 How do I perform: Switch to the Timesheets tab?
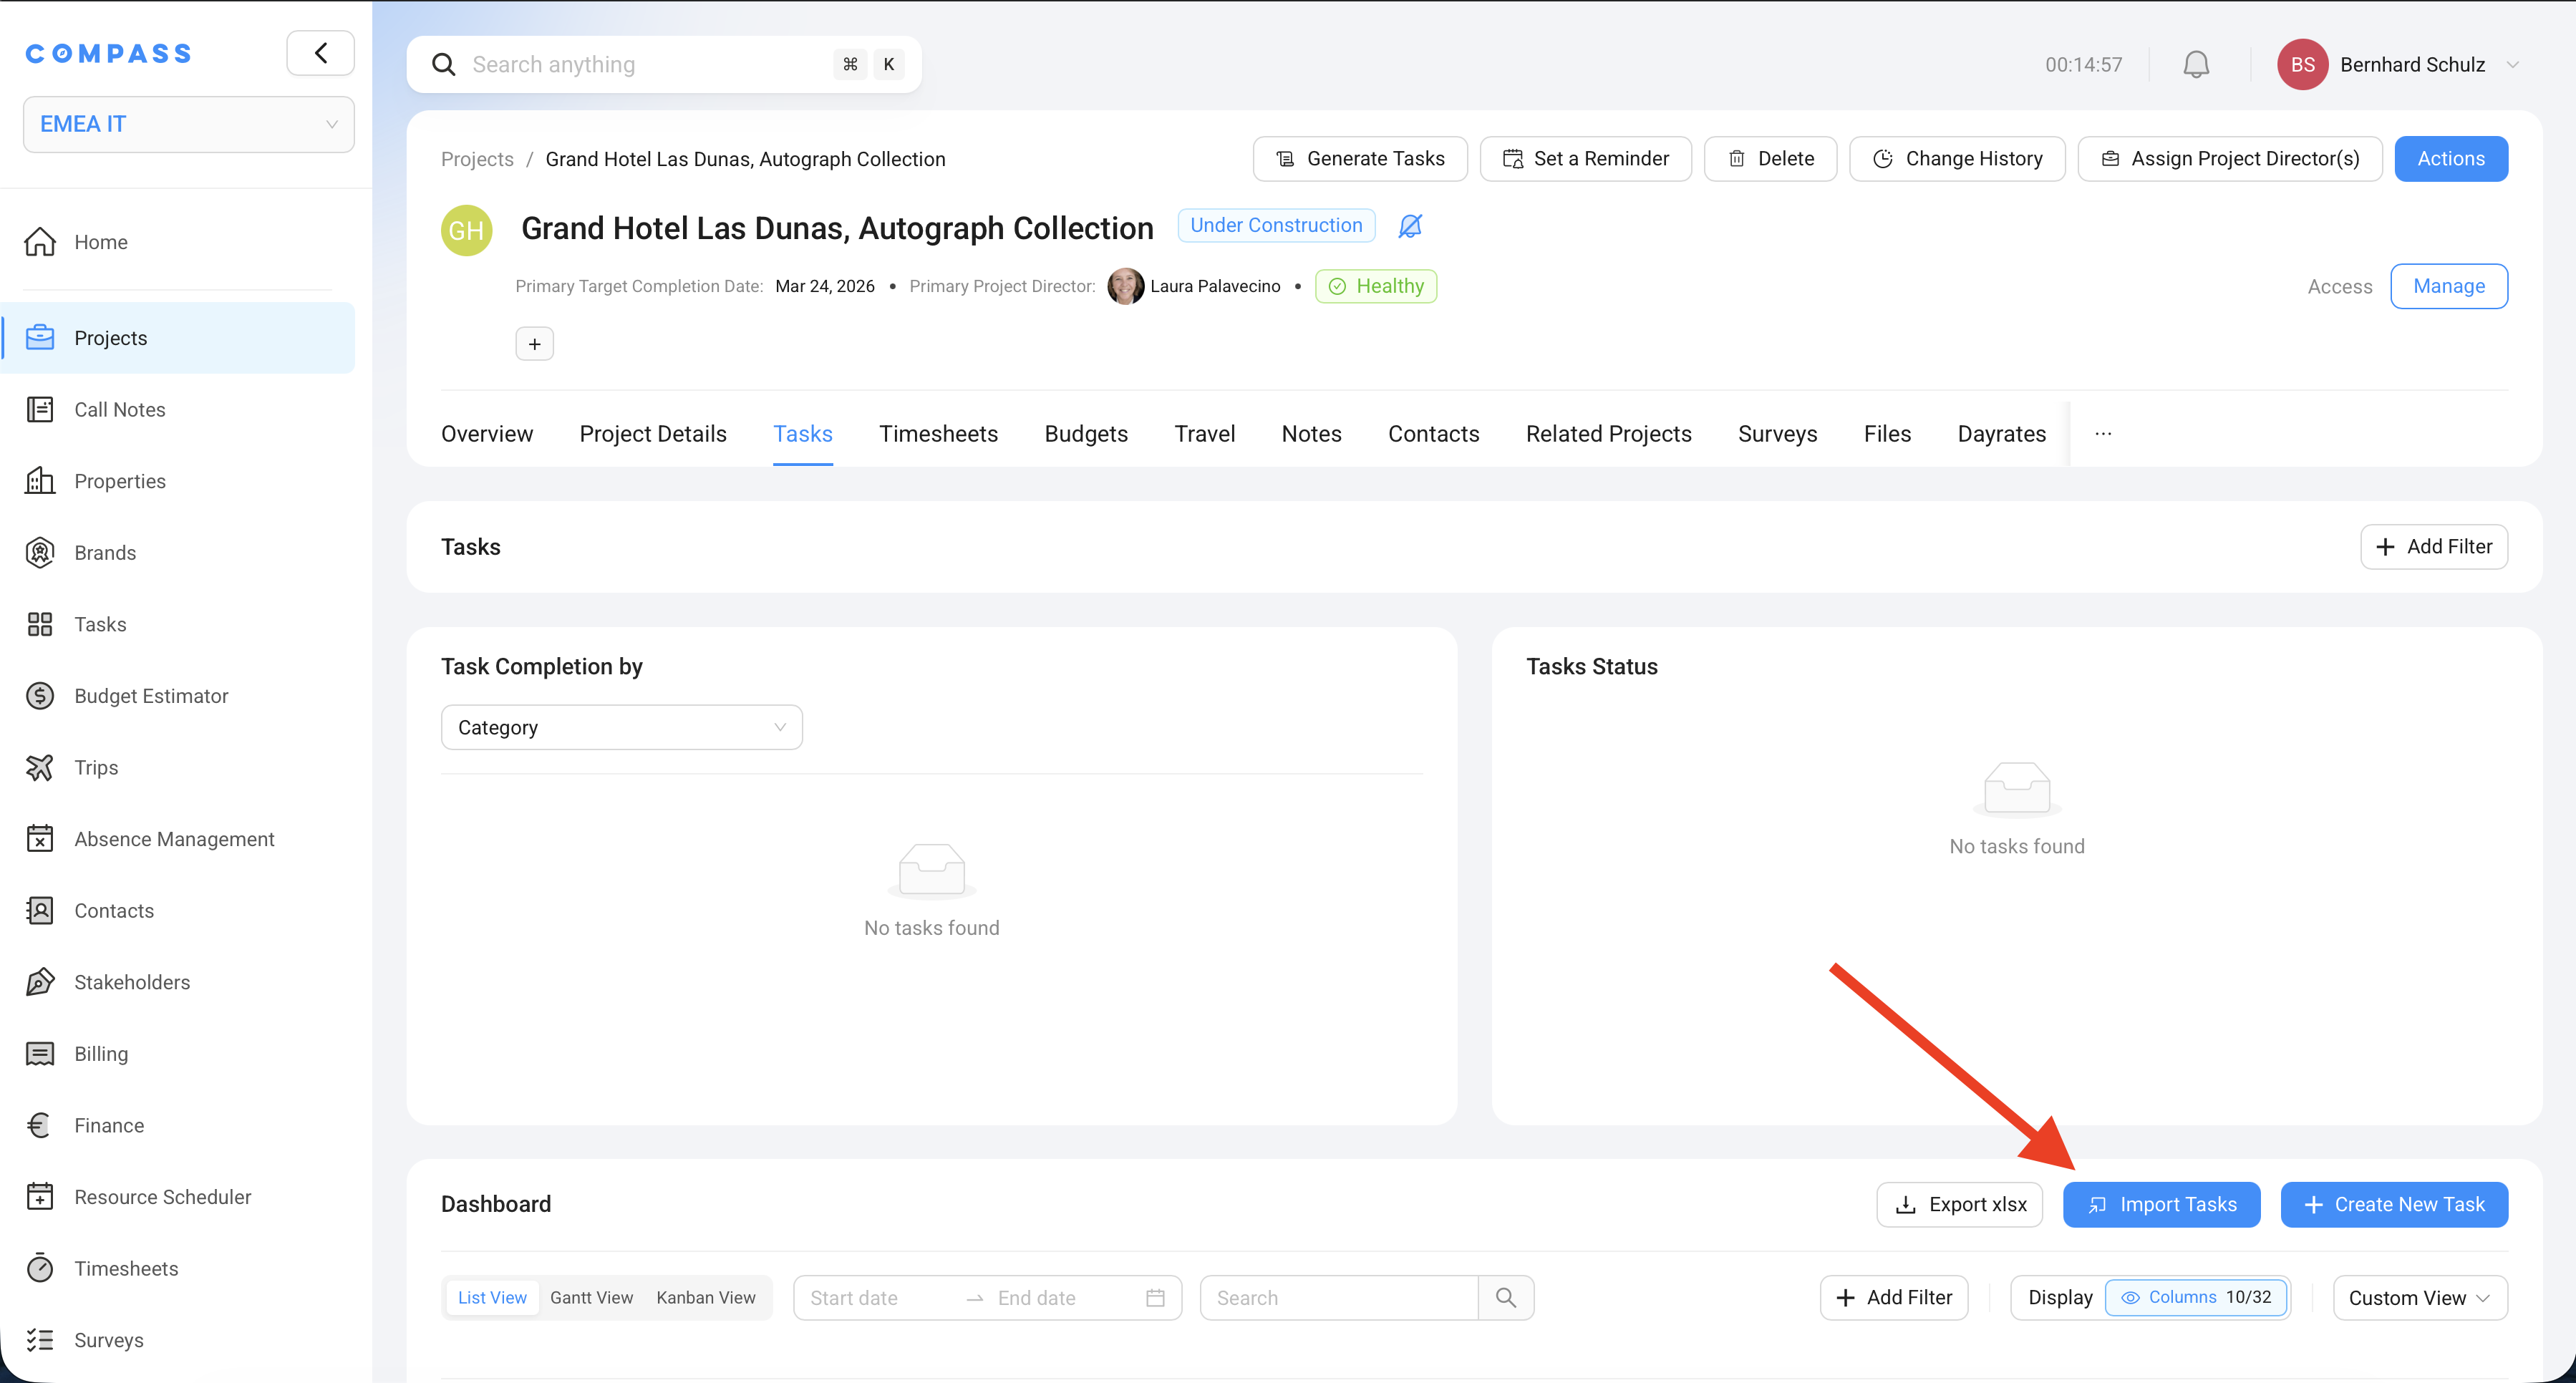coord(938,434)
